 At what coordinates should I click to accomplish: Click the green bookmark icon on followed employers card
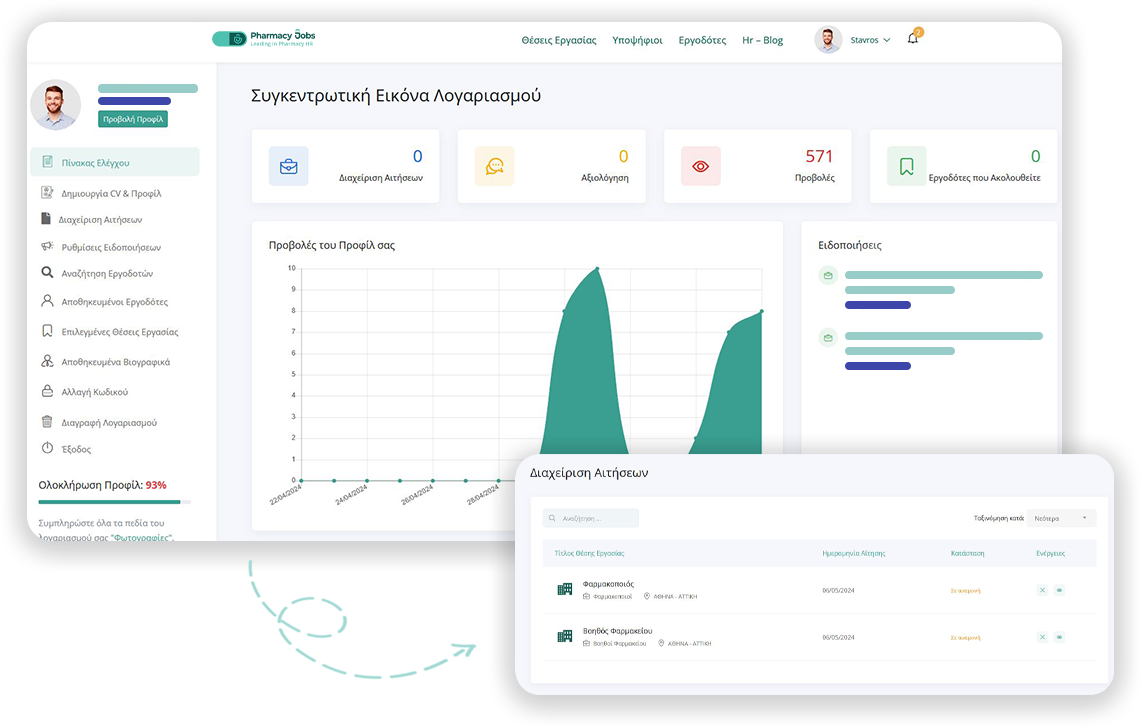[x=906, y=166]
